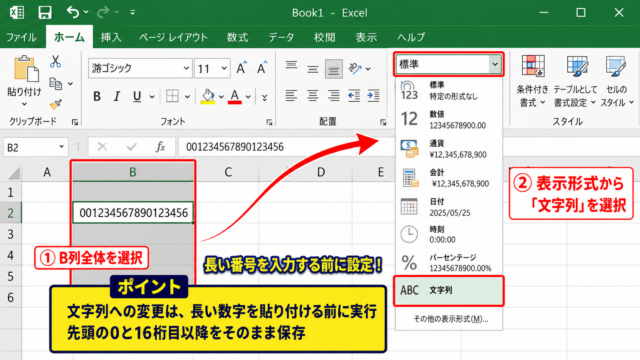Click the insert function fx icon
Viewport: 640px width, 360px height.
click(x=160, y=147)
